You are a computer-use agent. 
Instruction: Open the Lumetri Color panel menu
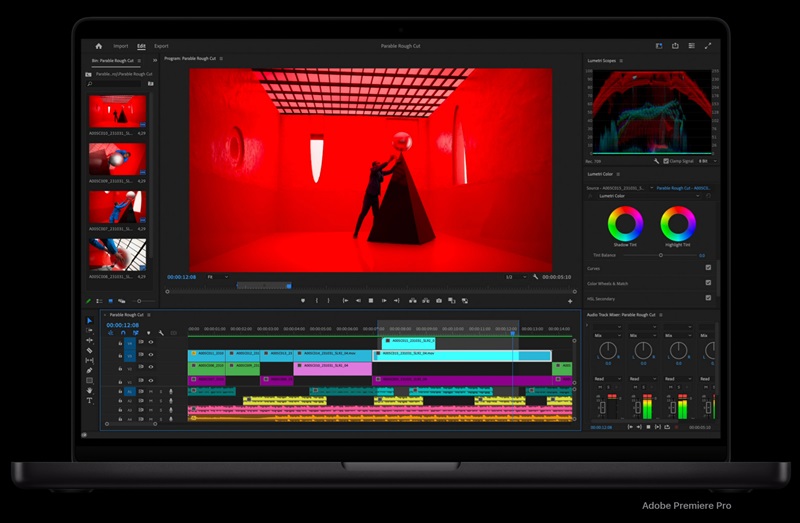[x=618, y=174]
